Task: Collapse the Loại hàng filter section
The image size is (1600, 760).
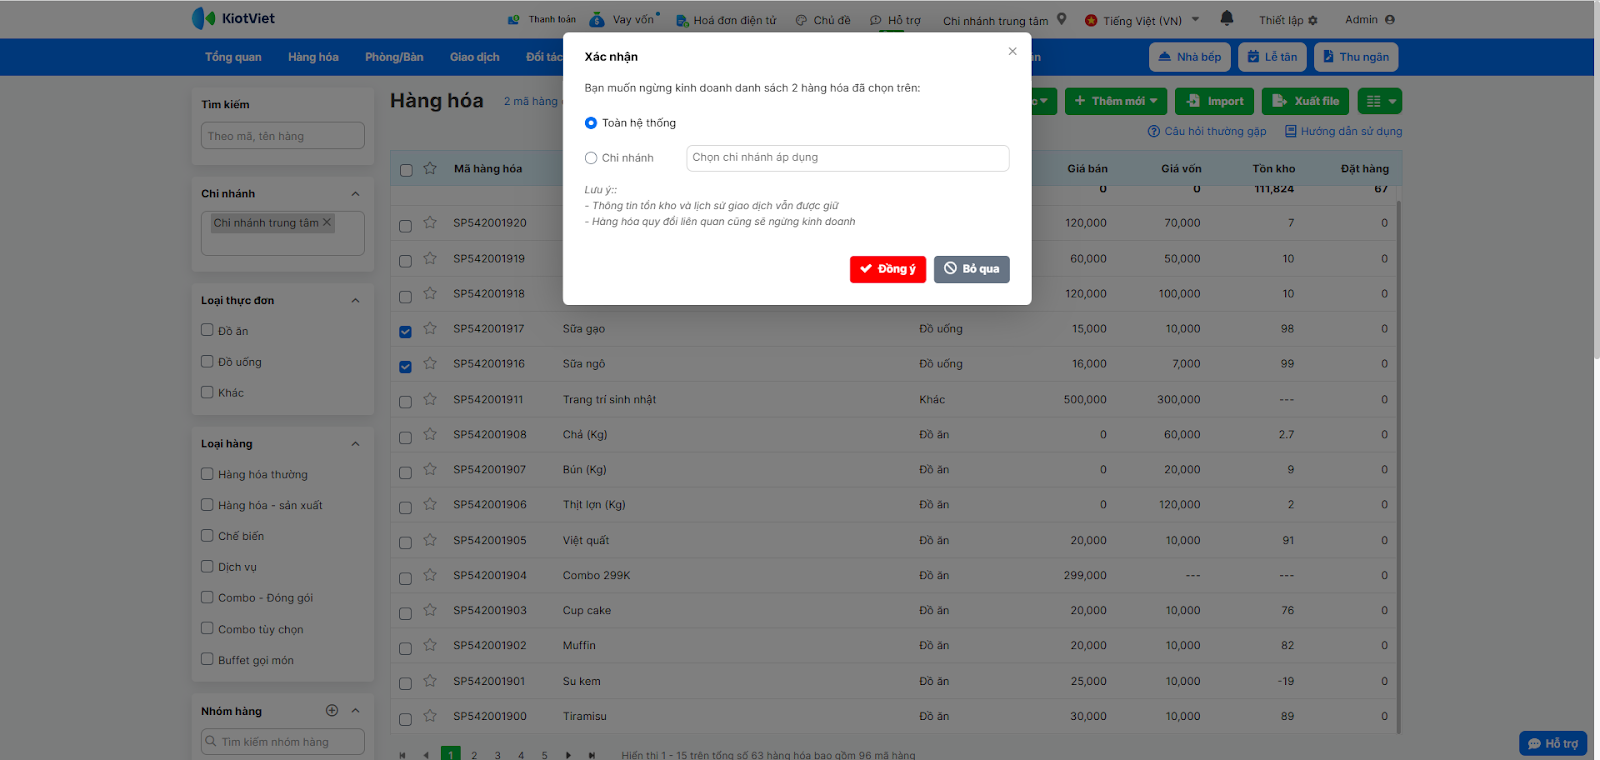Action: (355, 444)
